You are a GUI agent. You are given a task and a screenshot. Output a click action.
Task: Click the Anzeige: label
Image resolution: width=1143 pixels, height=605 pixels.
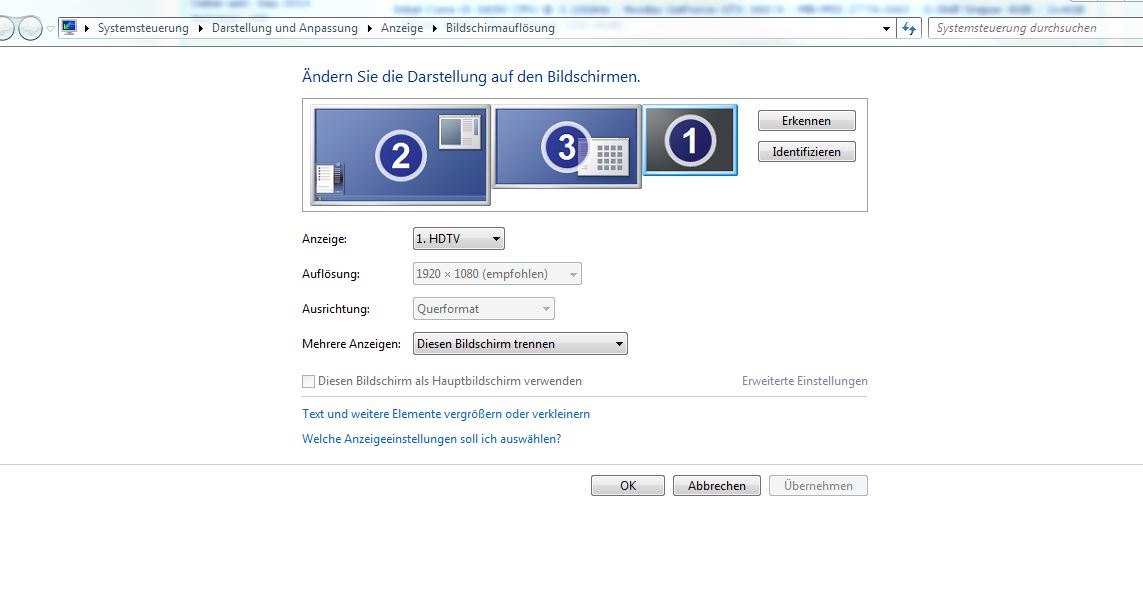324,238
